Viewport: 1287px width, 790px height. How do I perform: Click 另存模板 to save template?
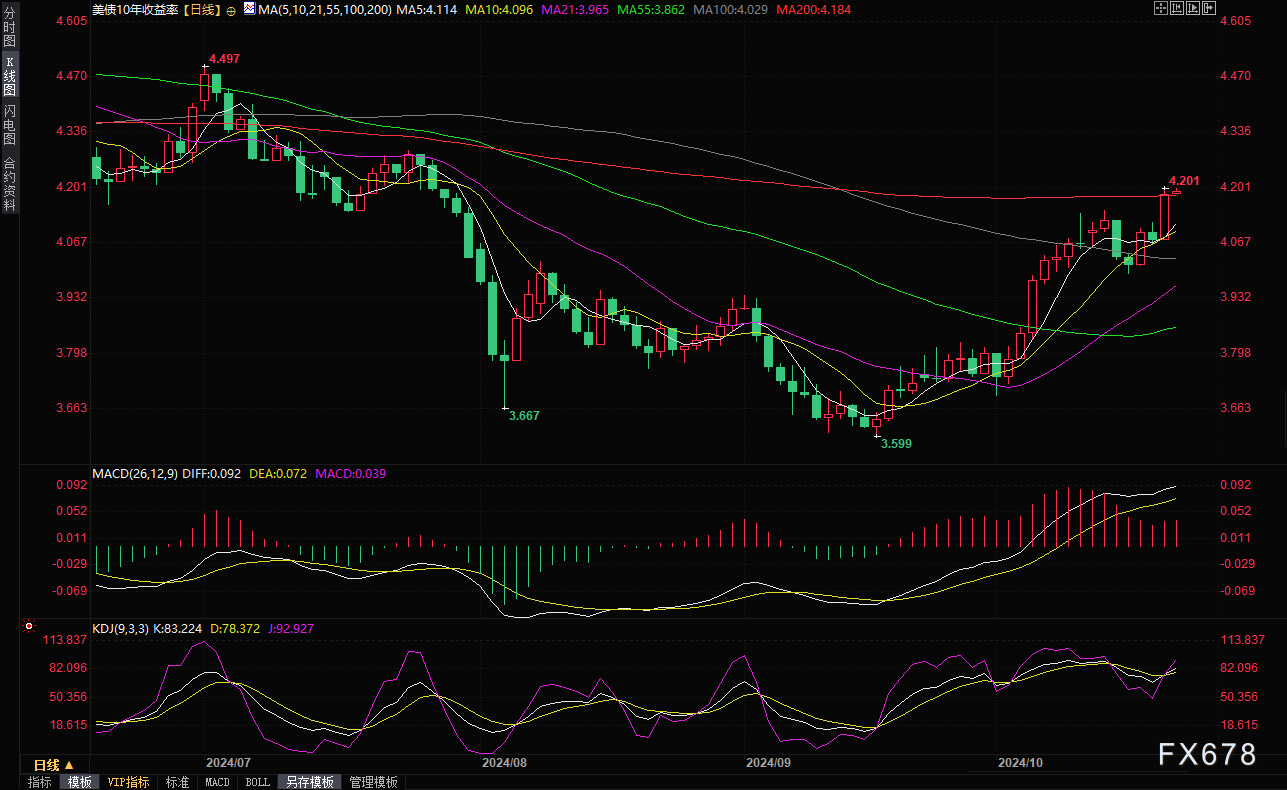[x=309, y=782]
